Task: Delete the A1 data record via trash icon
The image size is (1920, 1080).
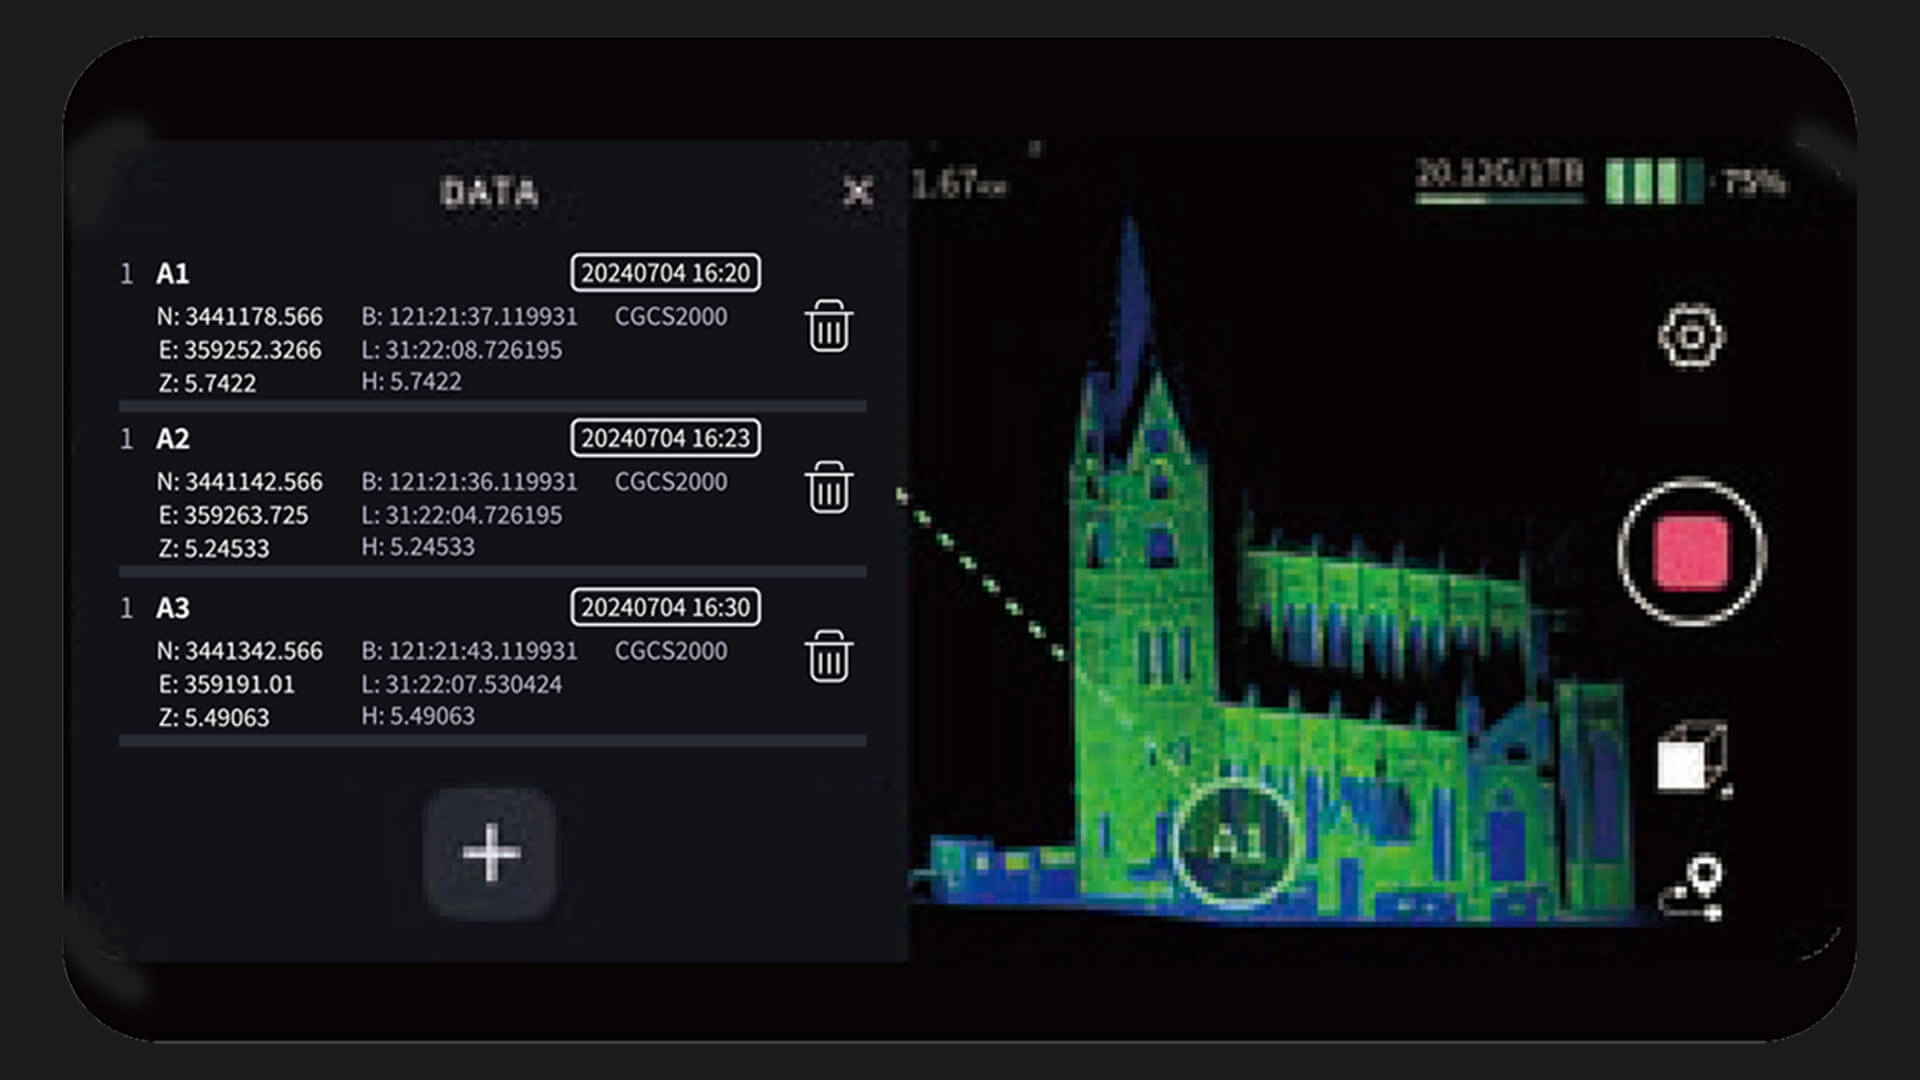Action: [828, 327]
